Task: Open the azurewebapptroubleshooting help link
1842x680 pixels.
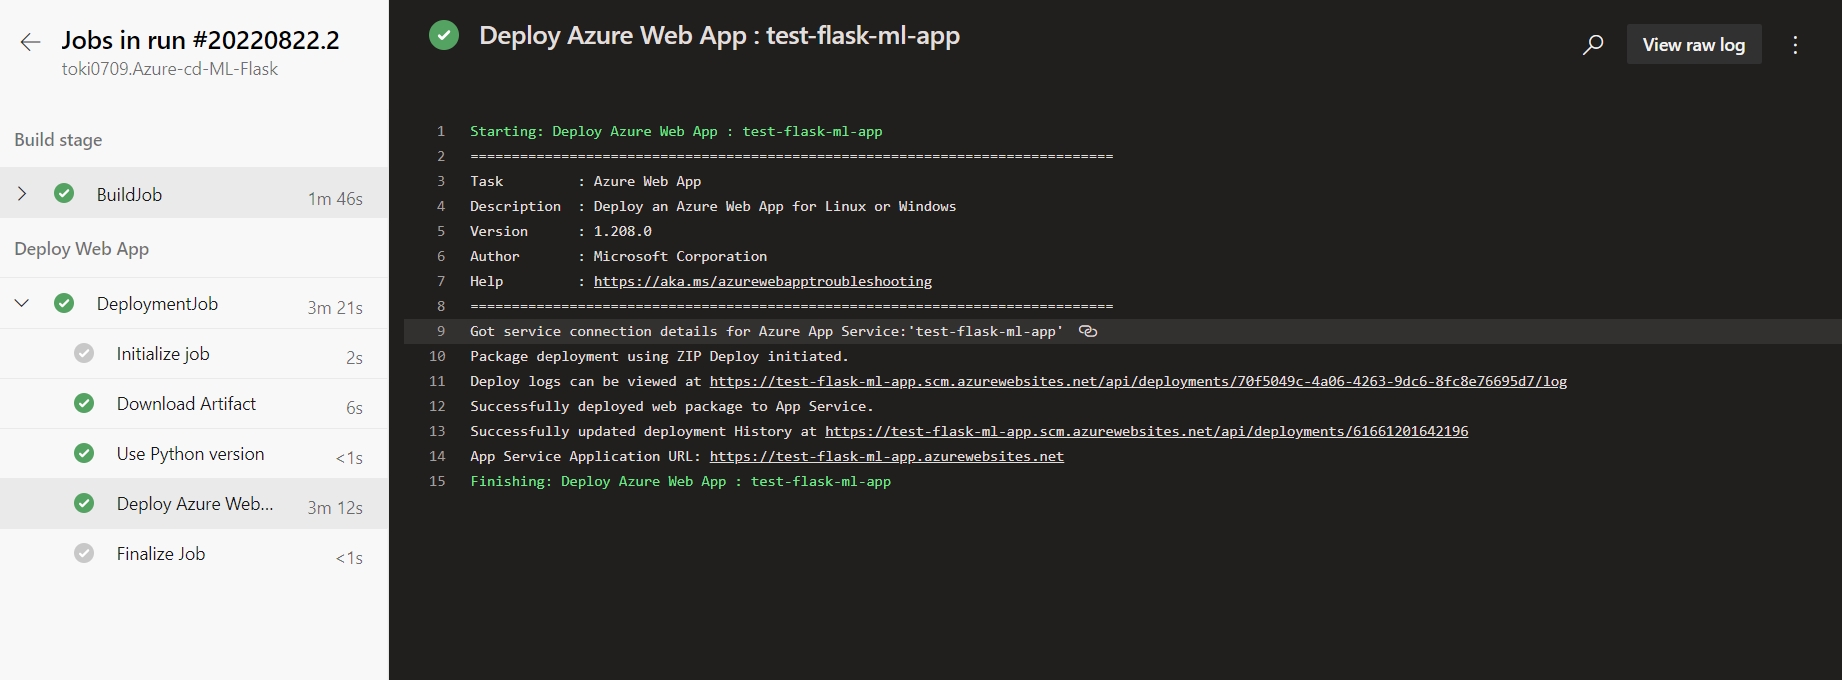Action: 763,281
